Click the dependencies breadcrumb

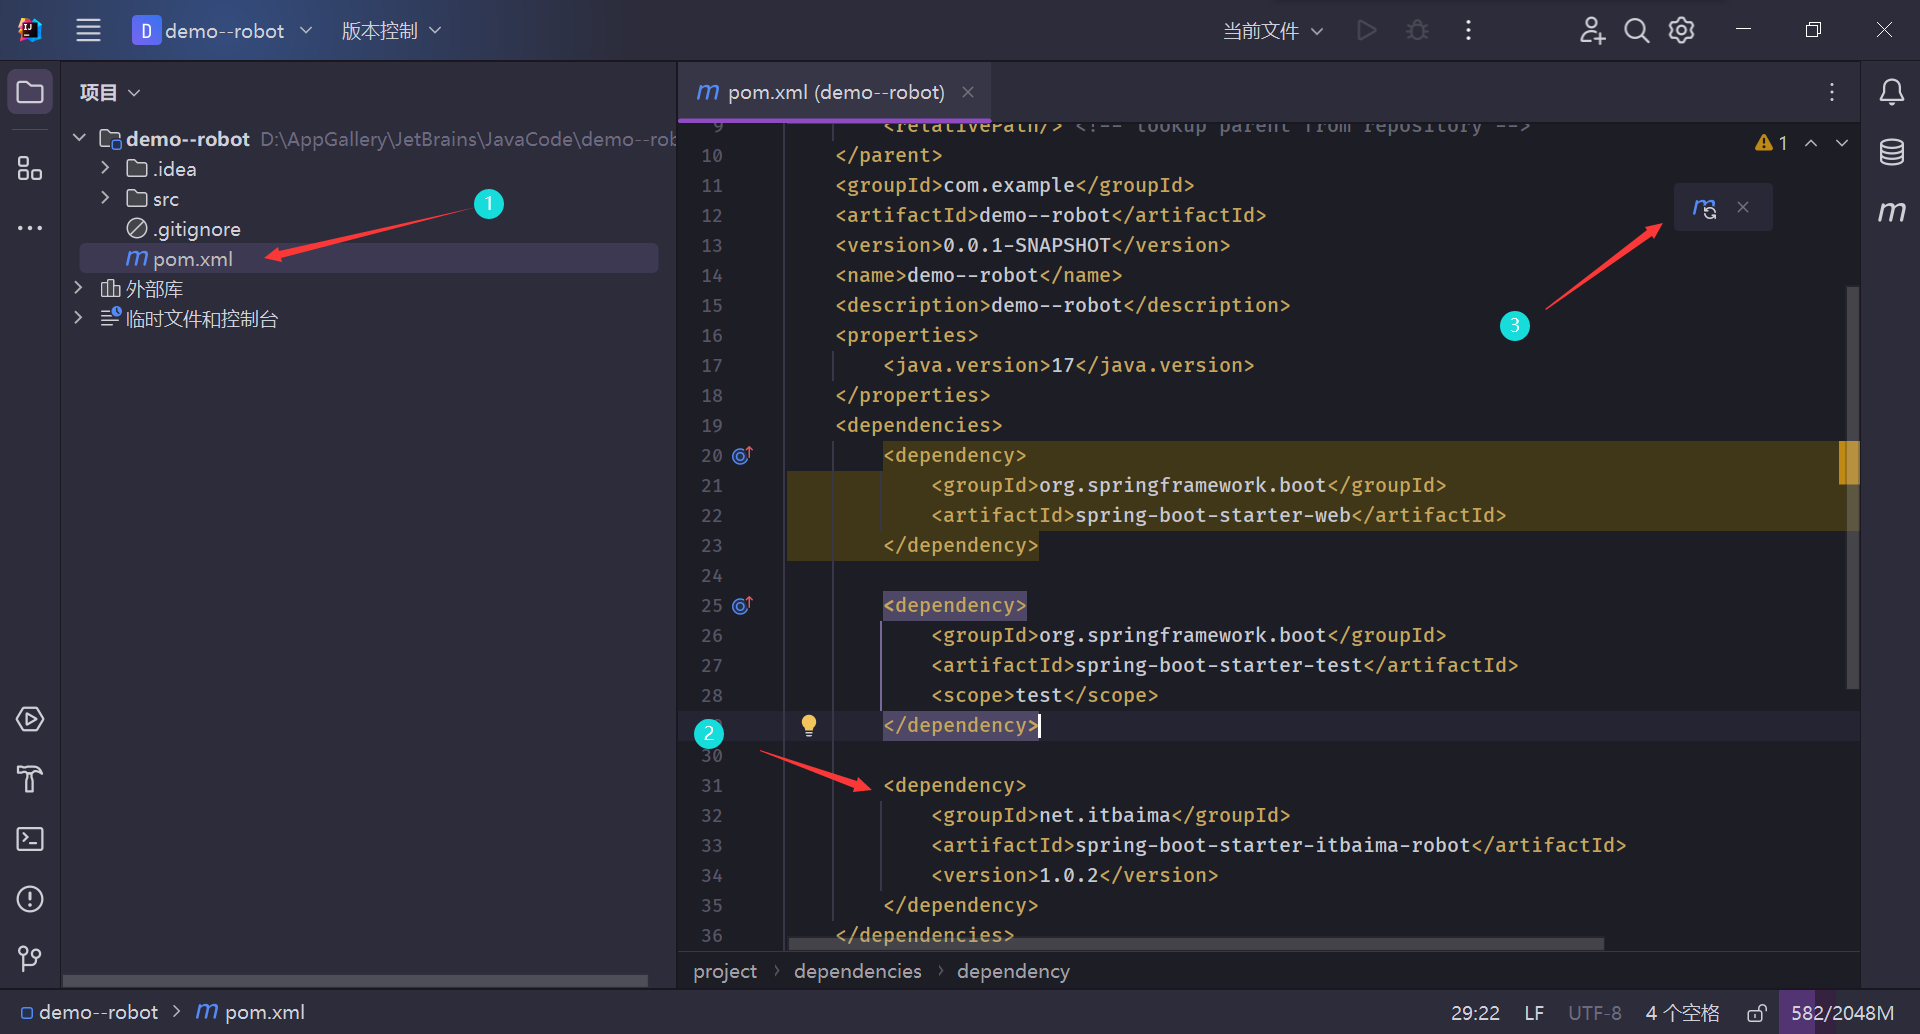pos(857,971)
